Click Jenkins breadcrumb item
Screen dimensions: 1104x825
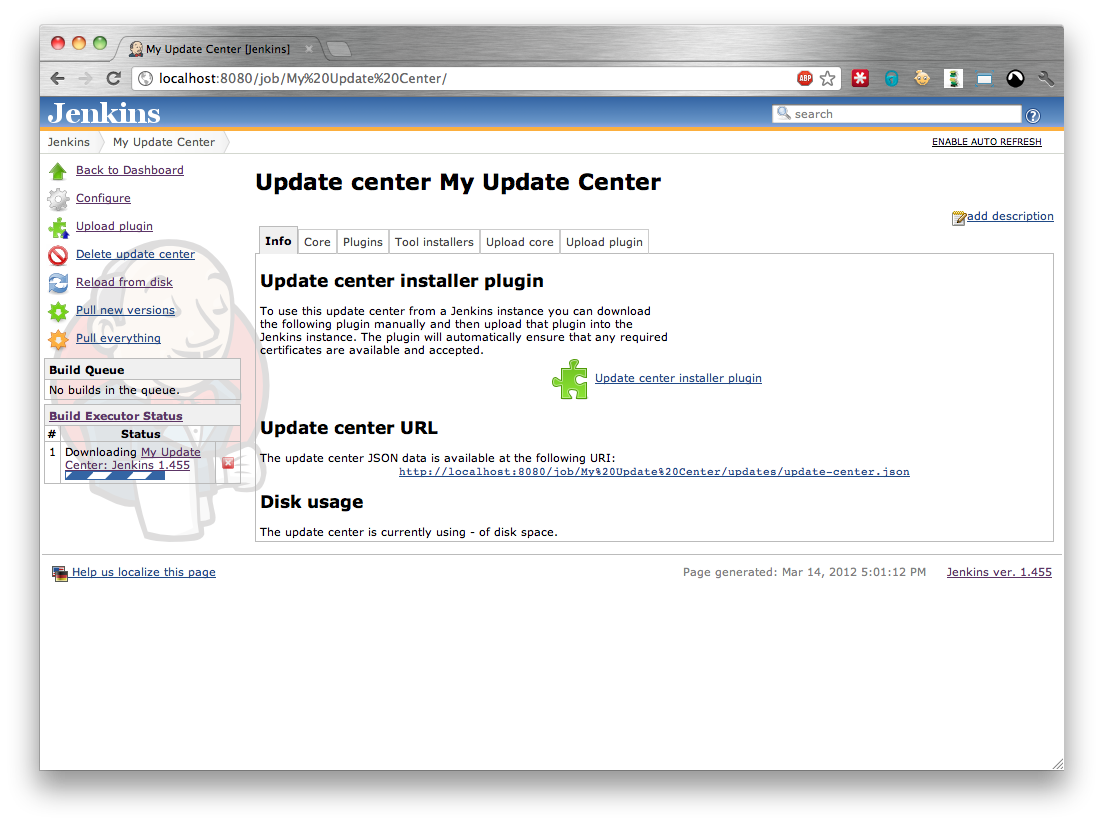pyautogui.click(x=69, y=142)
